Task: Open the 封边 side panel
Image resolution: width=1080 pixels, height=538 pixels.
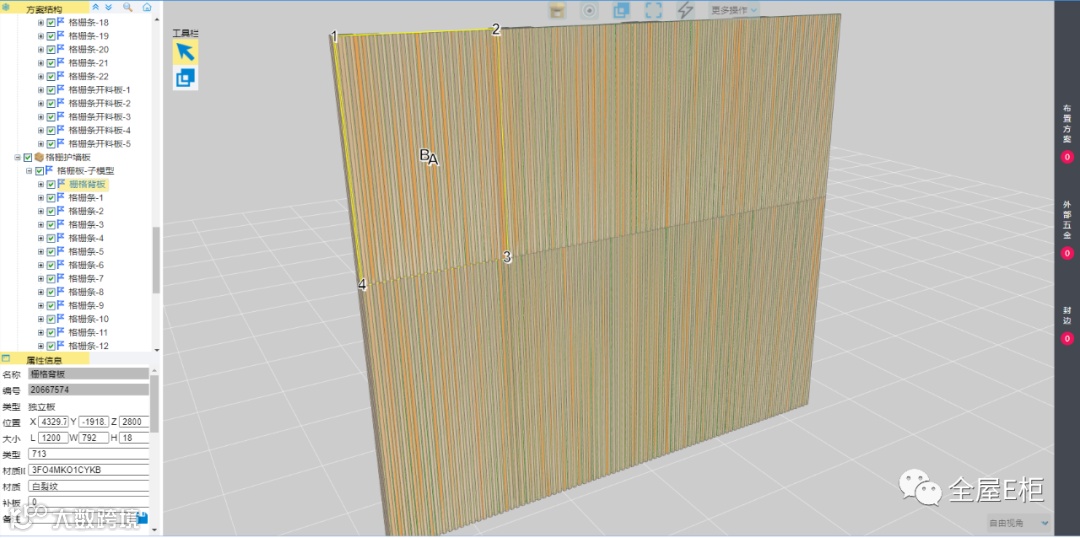Action: [1067, 315]
